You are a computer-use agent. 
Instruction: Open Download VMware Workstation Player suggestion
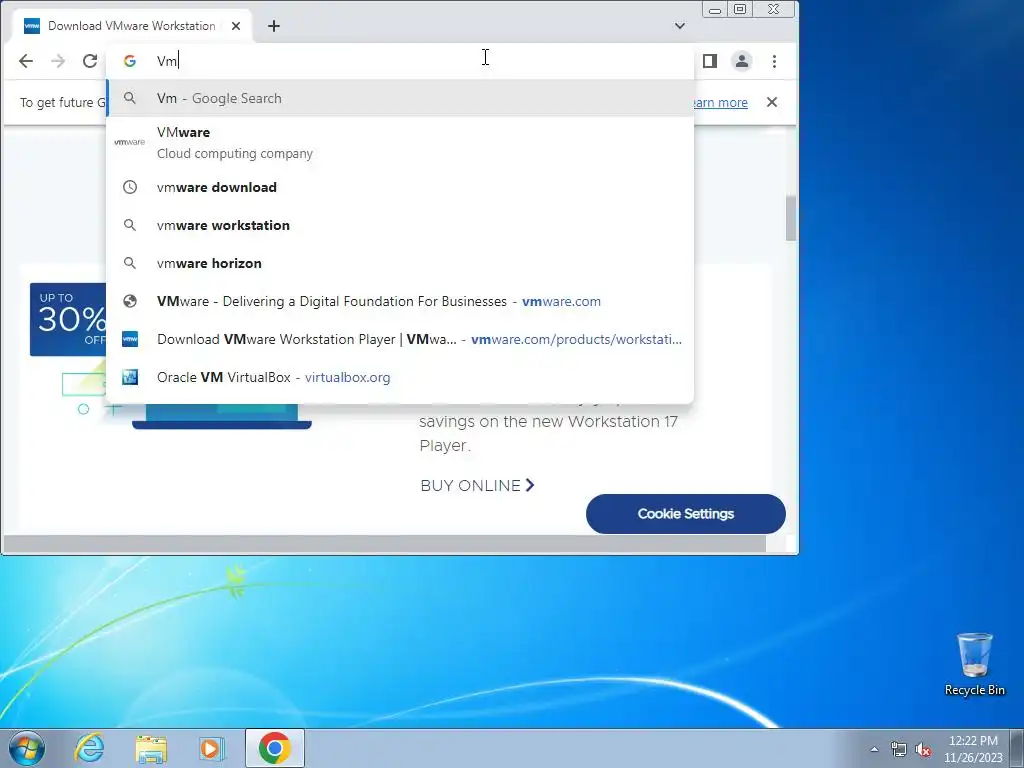(x=400, y=339)
